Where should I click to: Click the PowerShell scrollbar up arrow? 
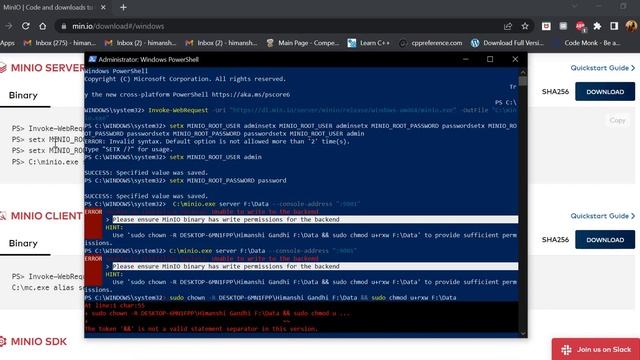pyautogui.click(x=523, y=72)
